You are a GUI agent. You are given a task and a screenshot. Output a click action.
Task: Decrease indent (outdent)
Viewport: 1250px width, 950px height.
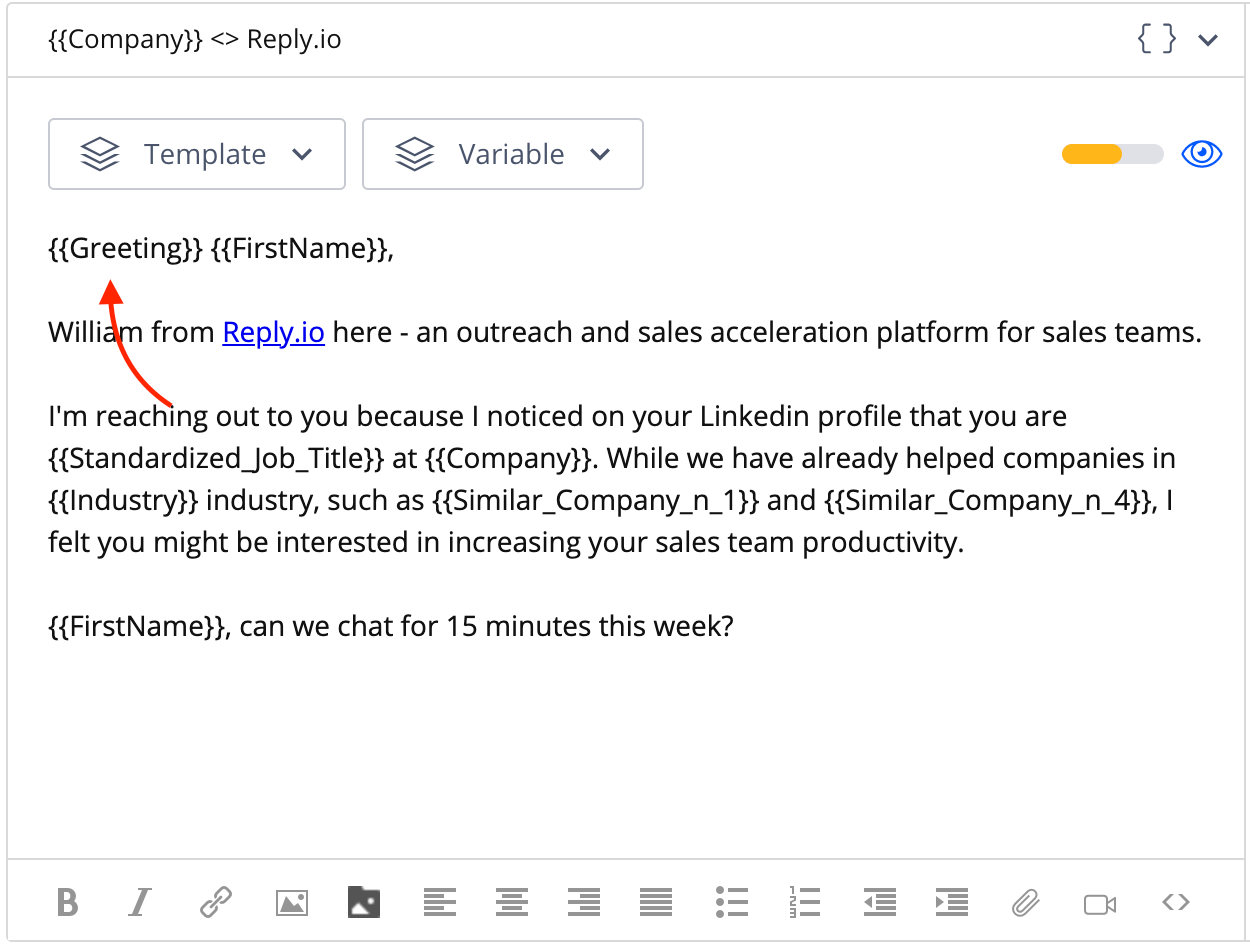(880, 903)
